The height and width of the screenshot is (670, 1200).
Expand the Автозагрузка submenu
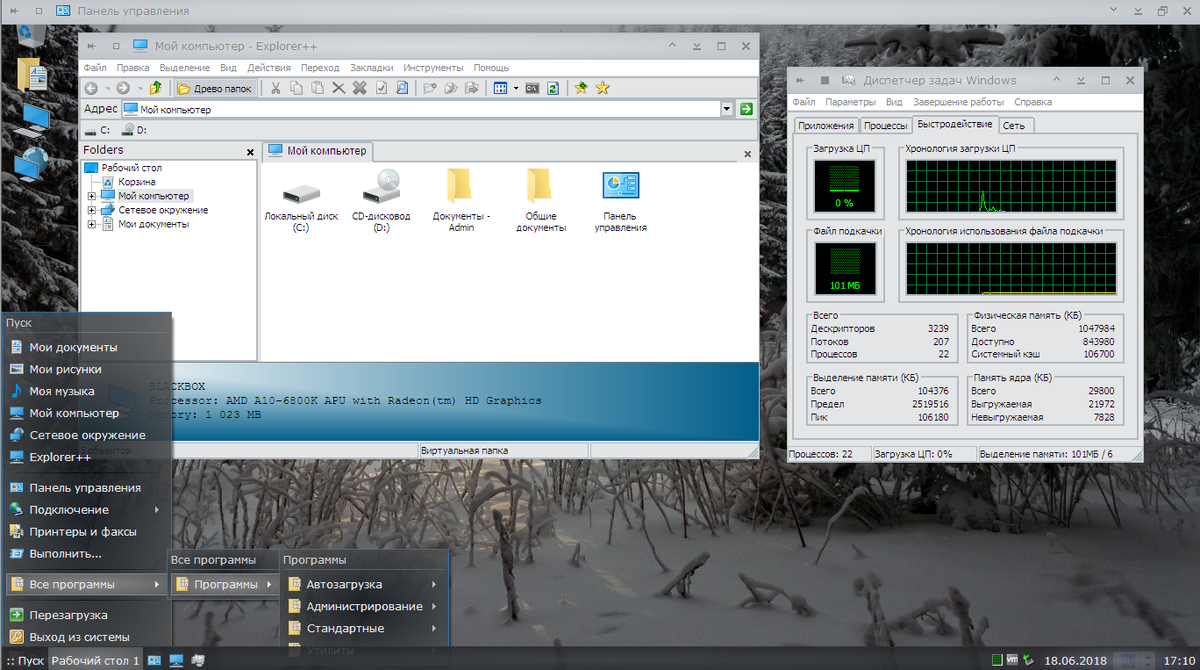[364, 584]
